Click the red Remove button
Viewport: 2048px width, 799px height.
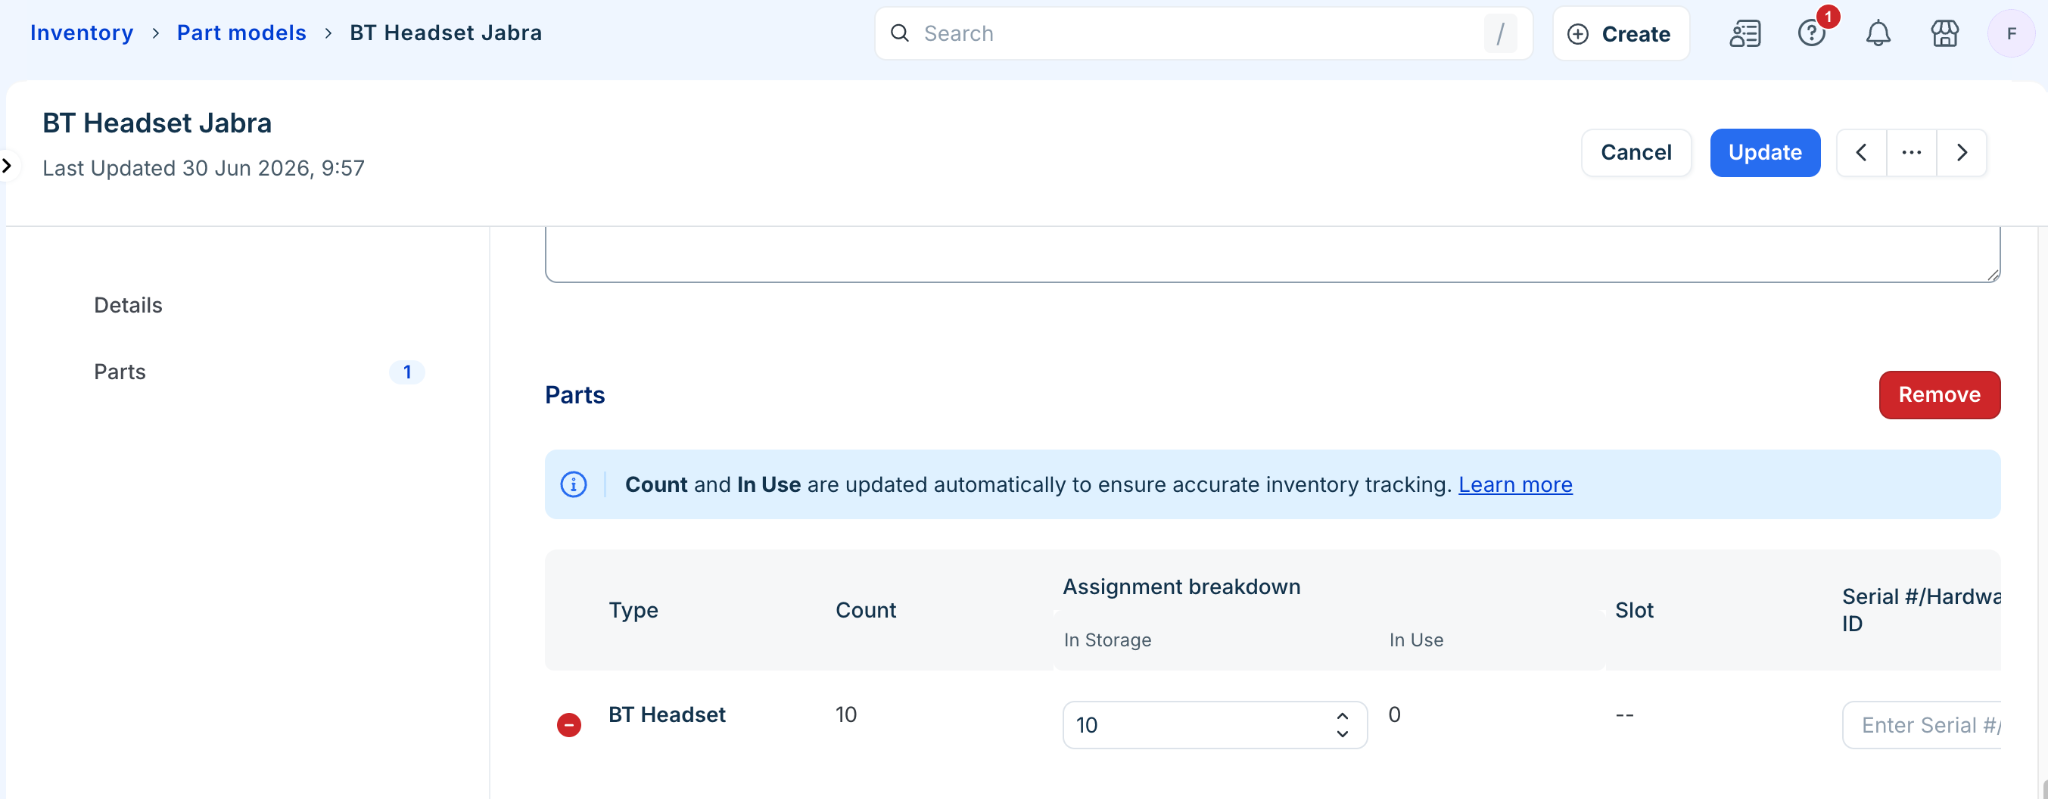1939,395
